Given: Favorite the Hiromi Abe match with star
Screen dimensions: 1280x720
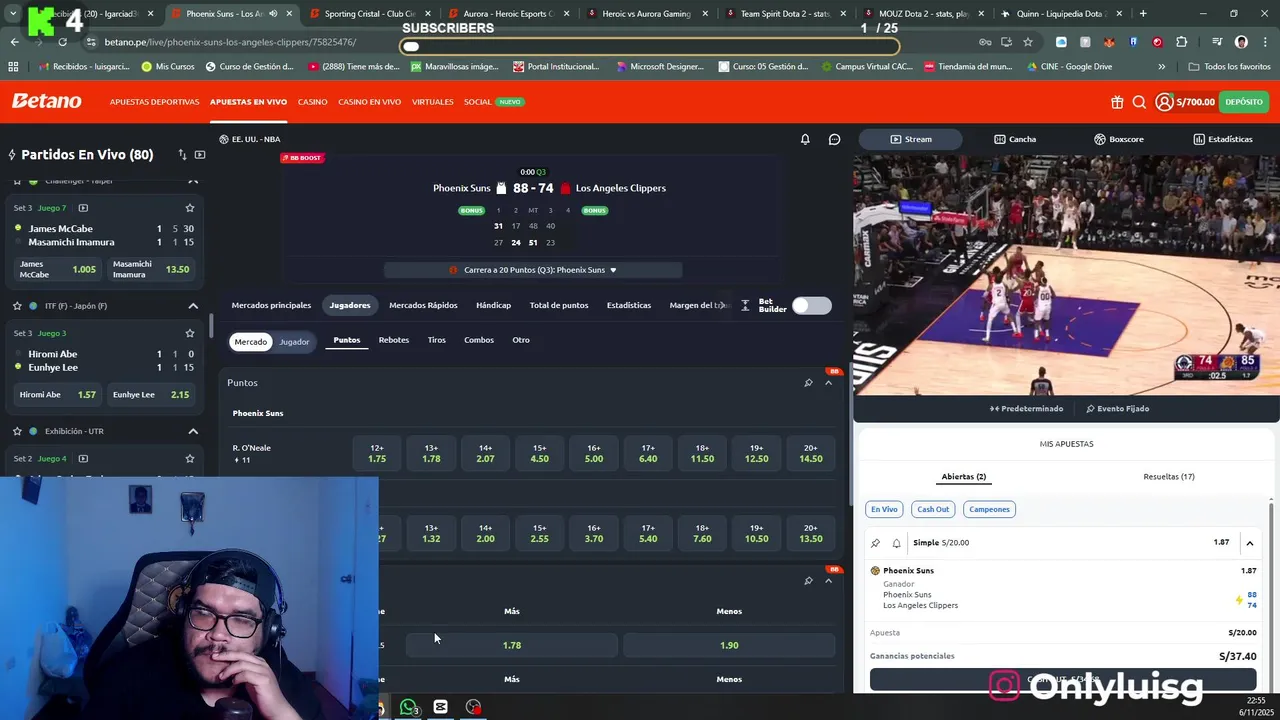Looking at the screenshot, I should [x=189, y=333].
